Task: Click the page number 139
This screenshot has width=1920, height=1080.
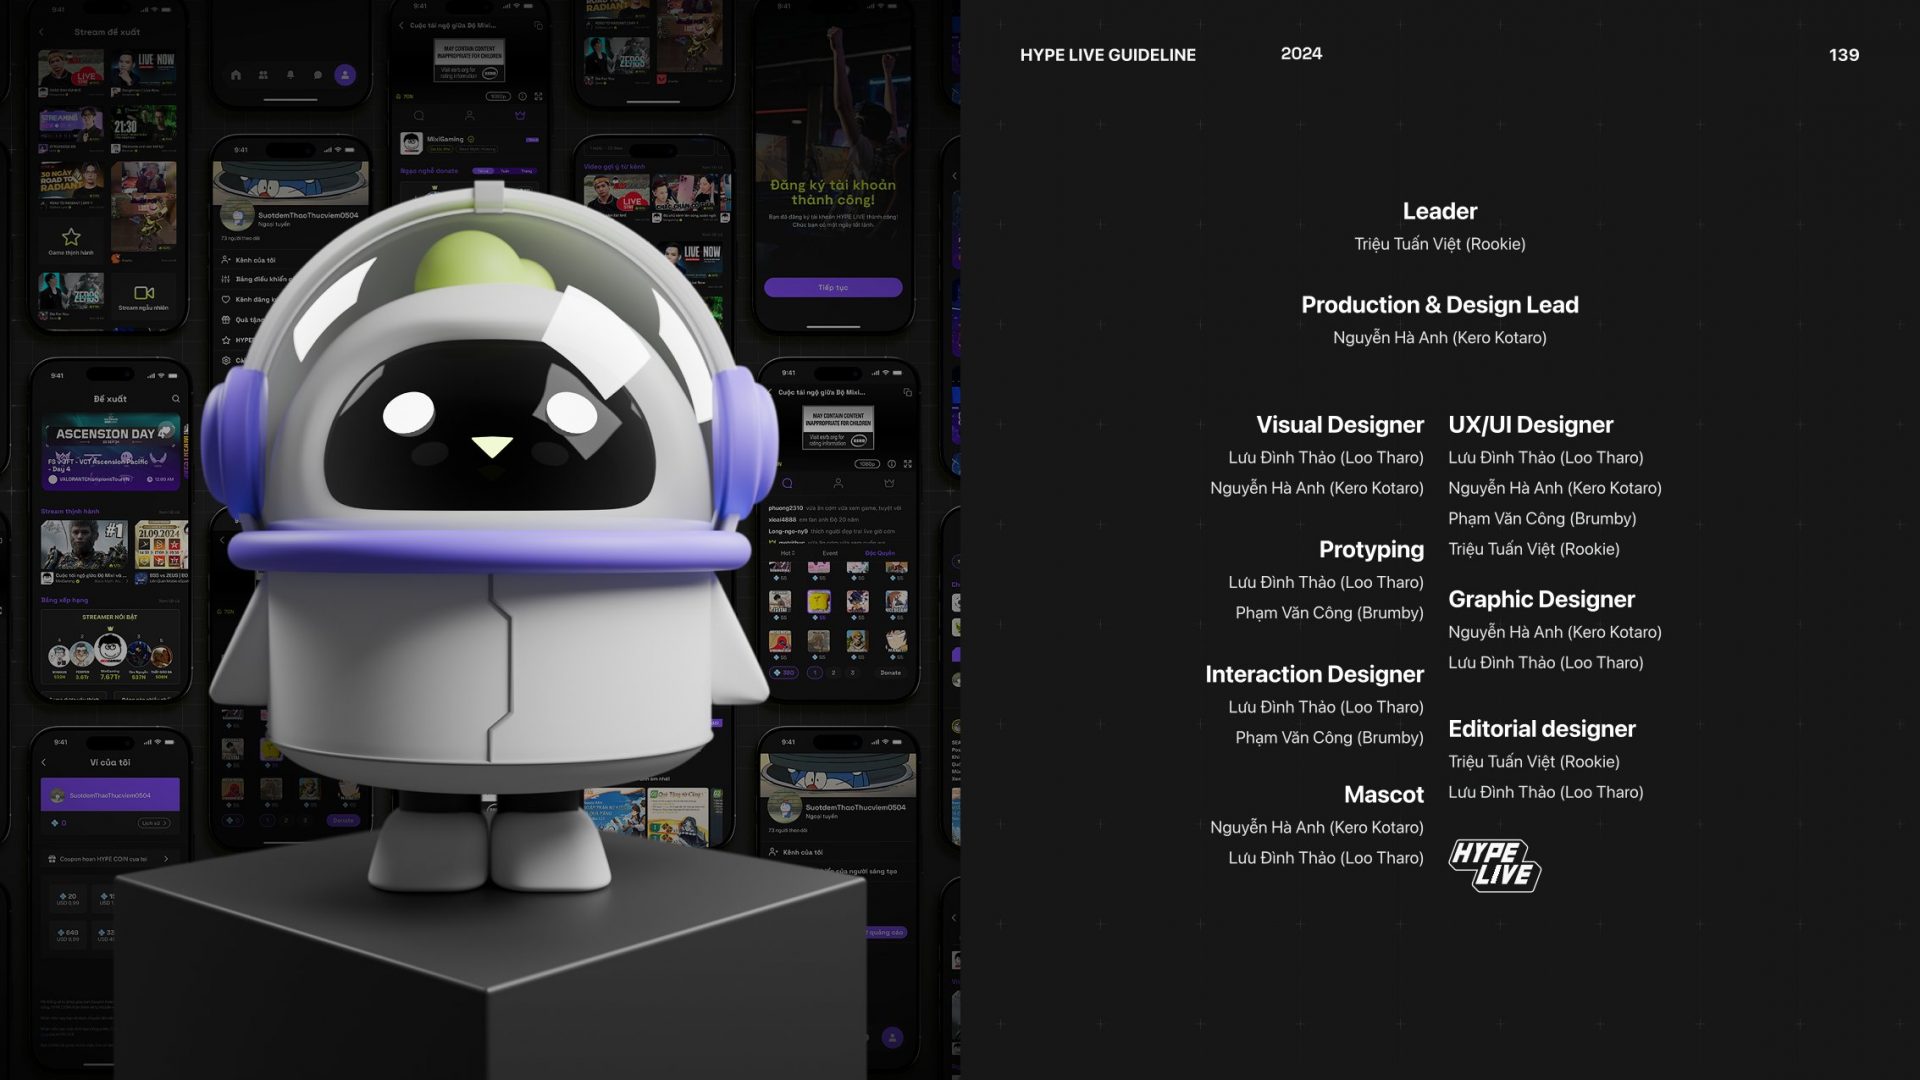Action: coord(1844,55)
